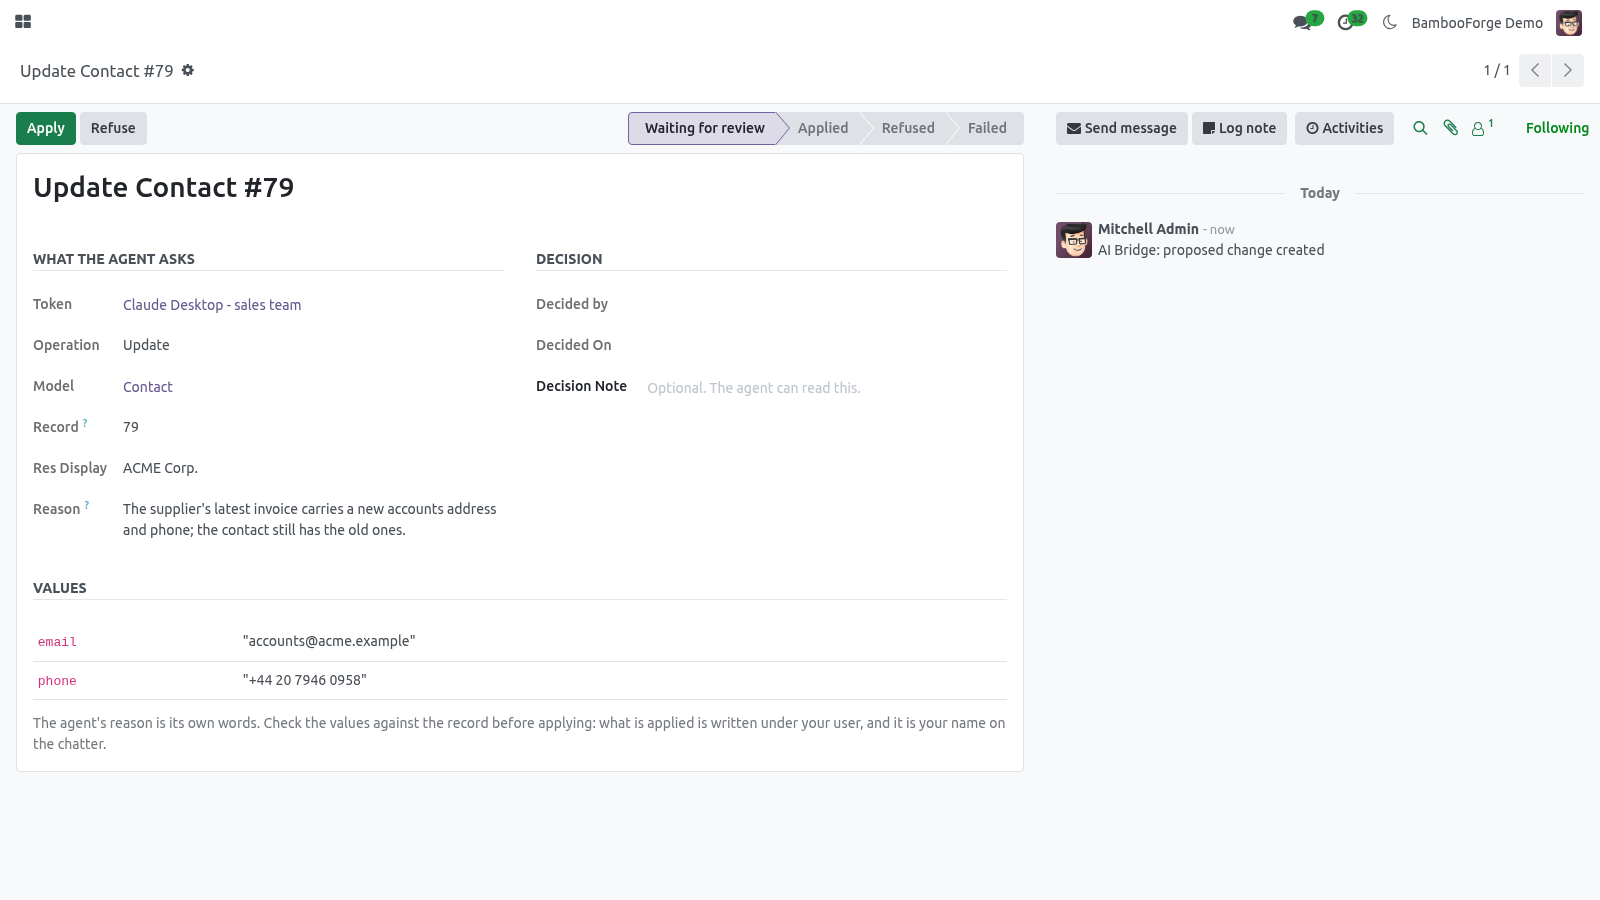1600x900 pixels.
Task: Show the Reason field help tooltip mark
Action: point(87,505)
